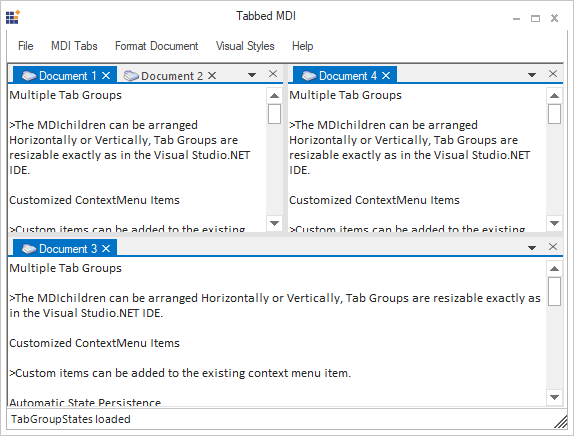The height and width of the screenshot is (436, 574).
Task: Open the Visual Styles menu
Action: [x=245, y=46]
